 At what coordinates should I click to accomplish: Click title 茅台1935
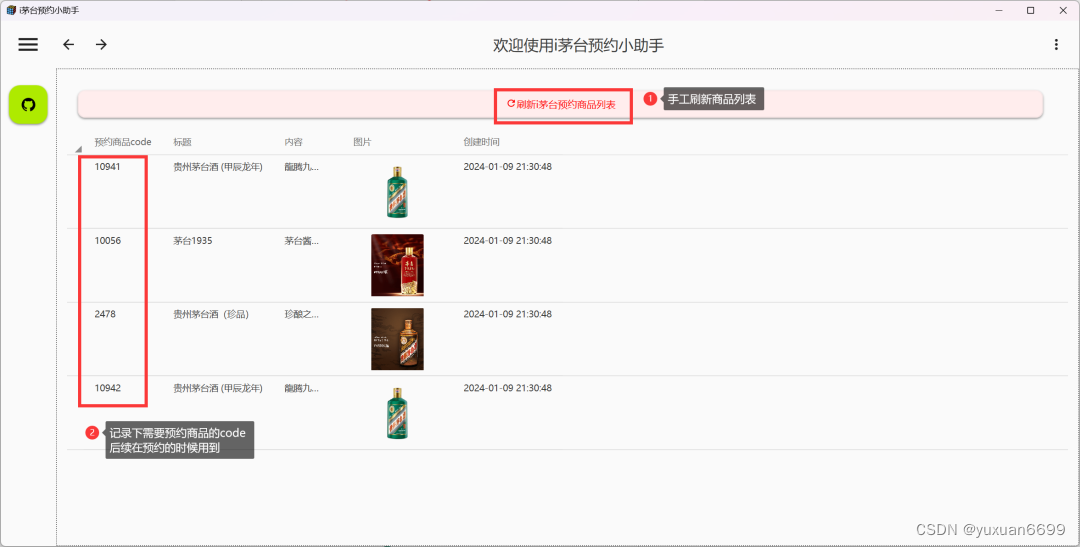click(193, 240)
